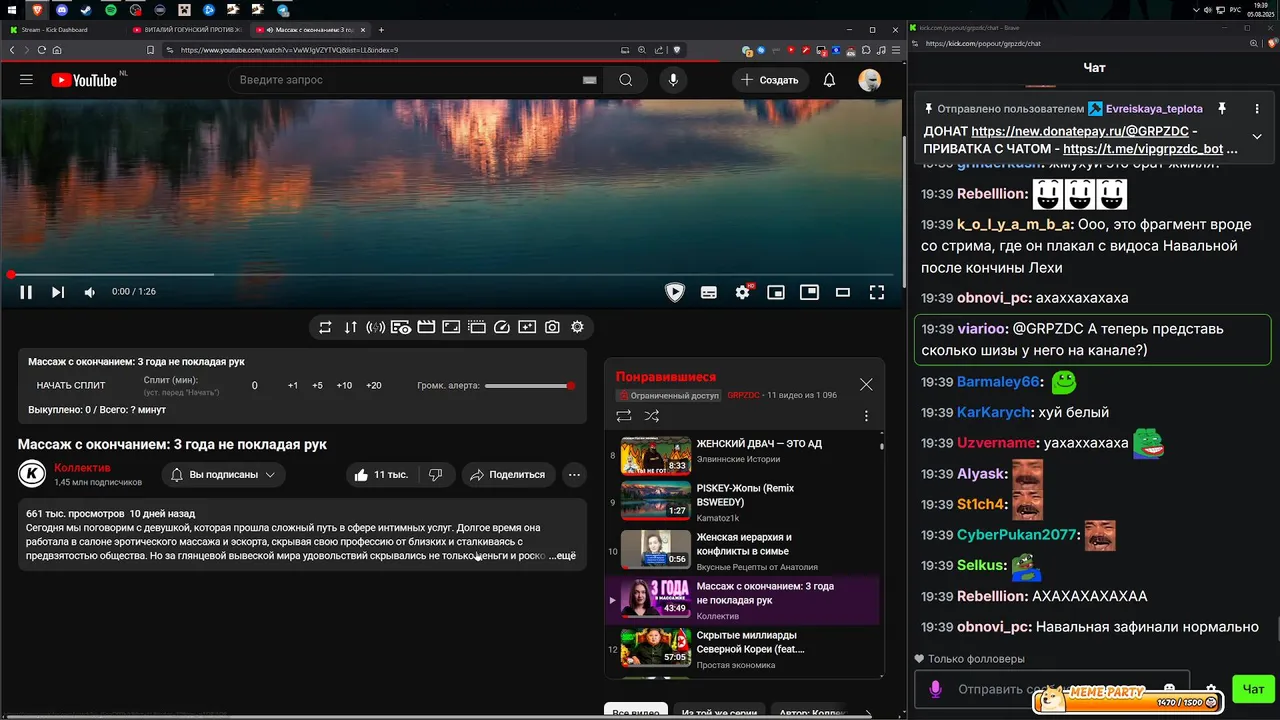Open a new browser tab with plus
1280x720 pixels.
[381, 30]
